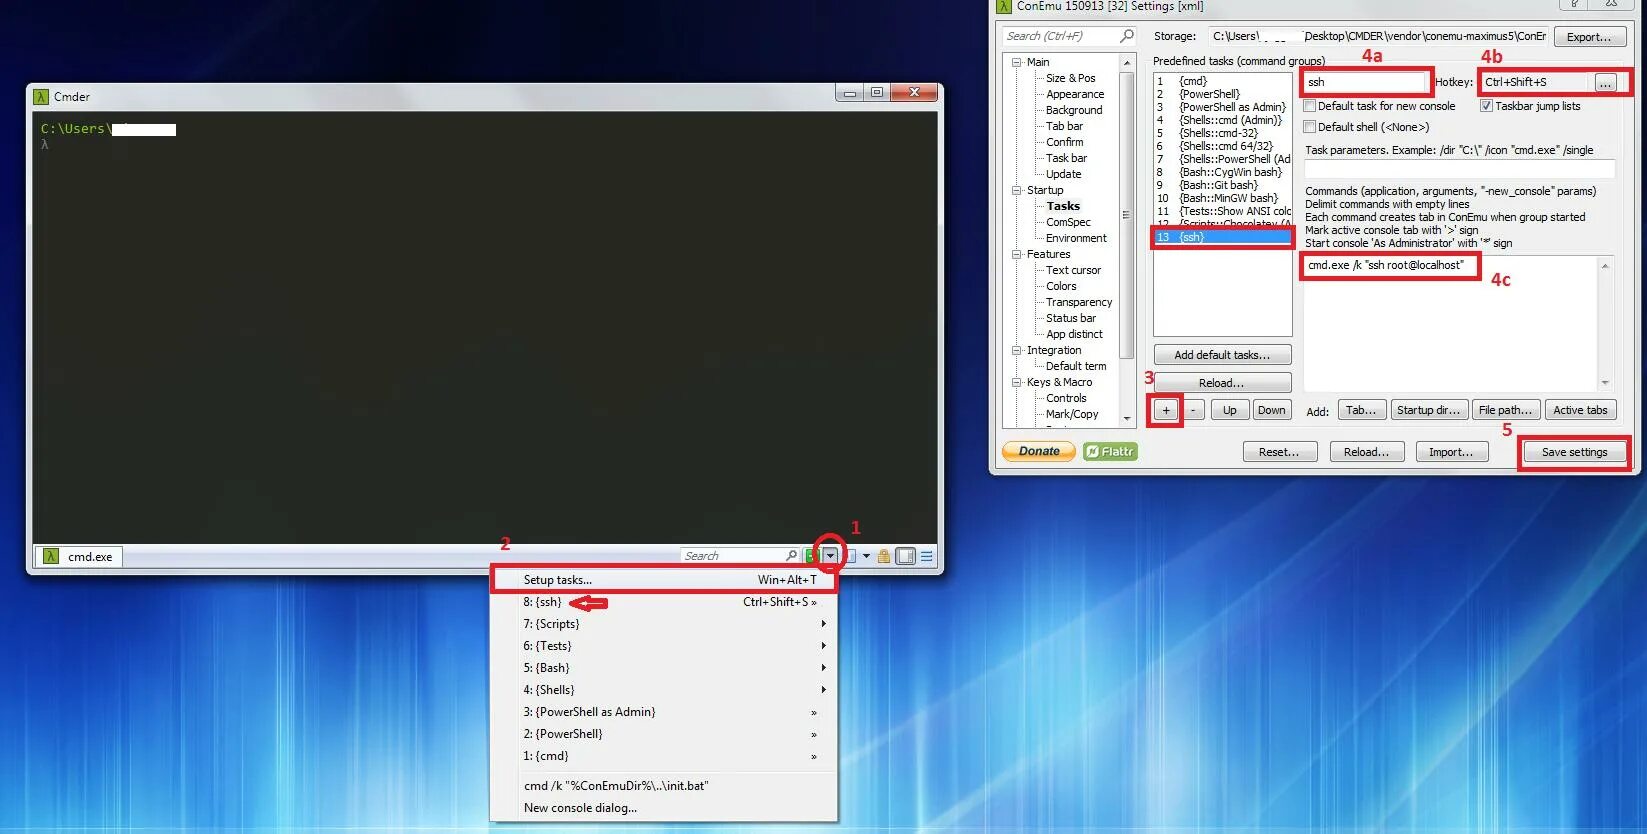Expand the 4: {Shells} submenu

(x=664, y=690)
